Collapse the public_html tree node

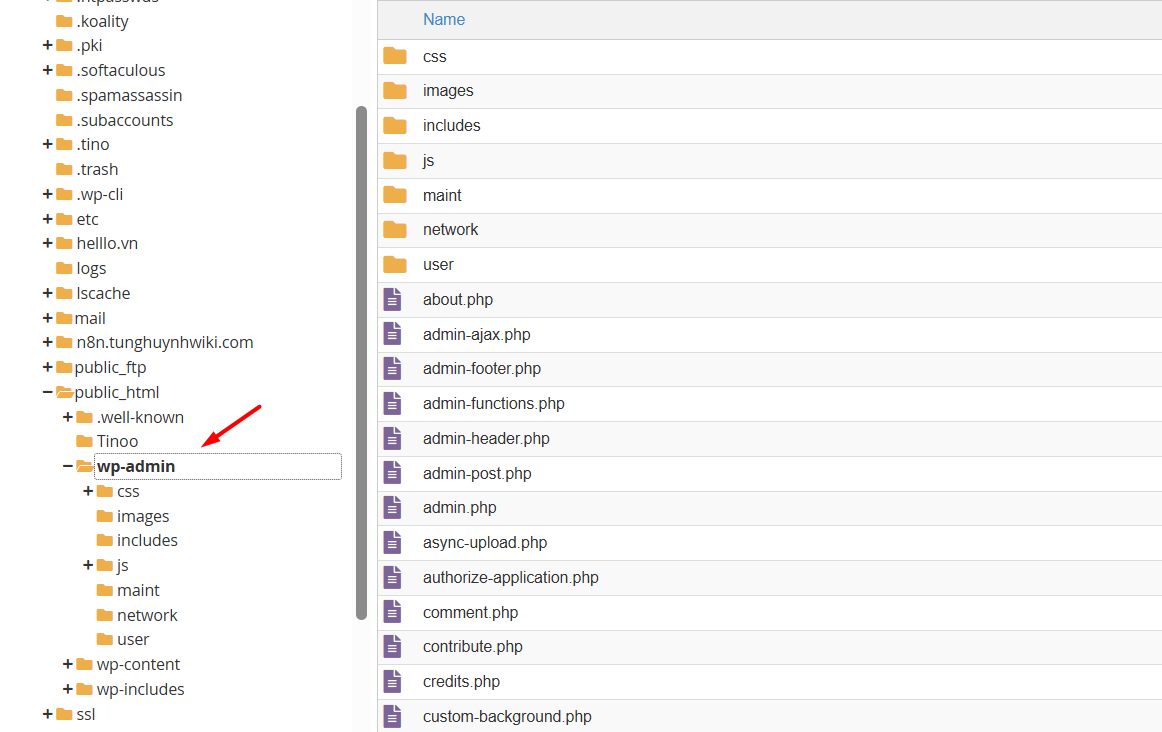[x=47, y=392]
